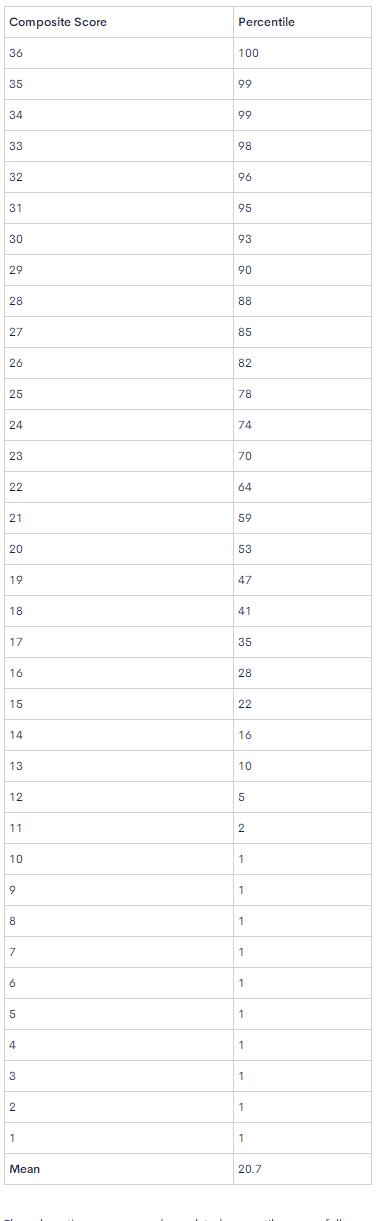Click the percentile value 22

click(x=245, y=704)
